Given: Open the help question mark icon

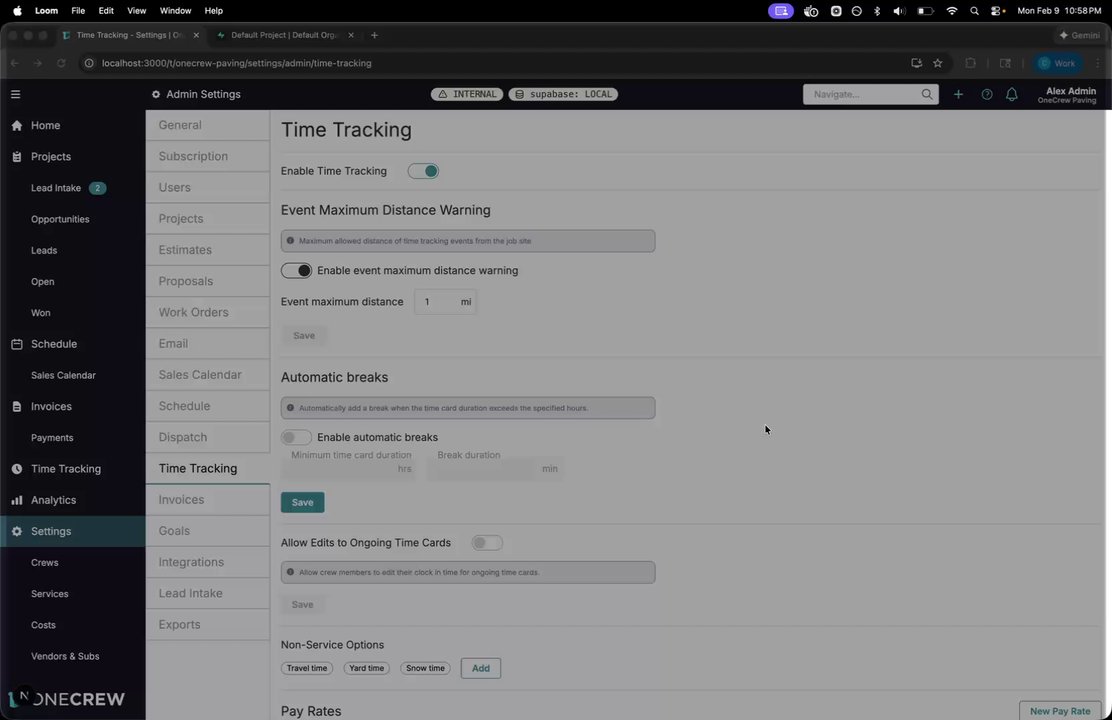Looking at the screenshot, I should [x=986, y=94].
